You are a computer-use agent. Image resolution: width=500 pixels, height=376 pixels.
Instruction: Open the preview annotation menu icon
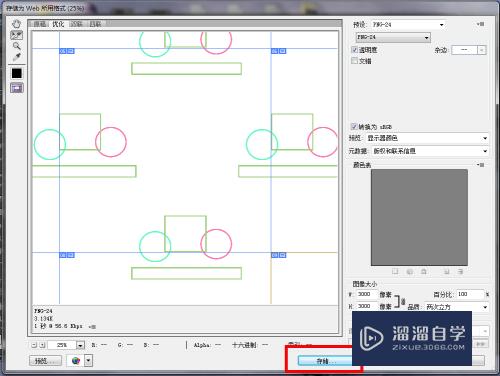click(x=92, y=327)
